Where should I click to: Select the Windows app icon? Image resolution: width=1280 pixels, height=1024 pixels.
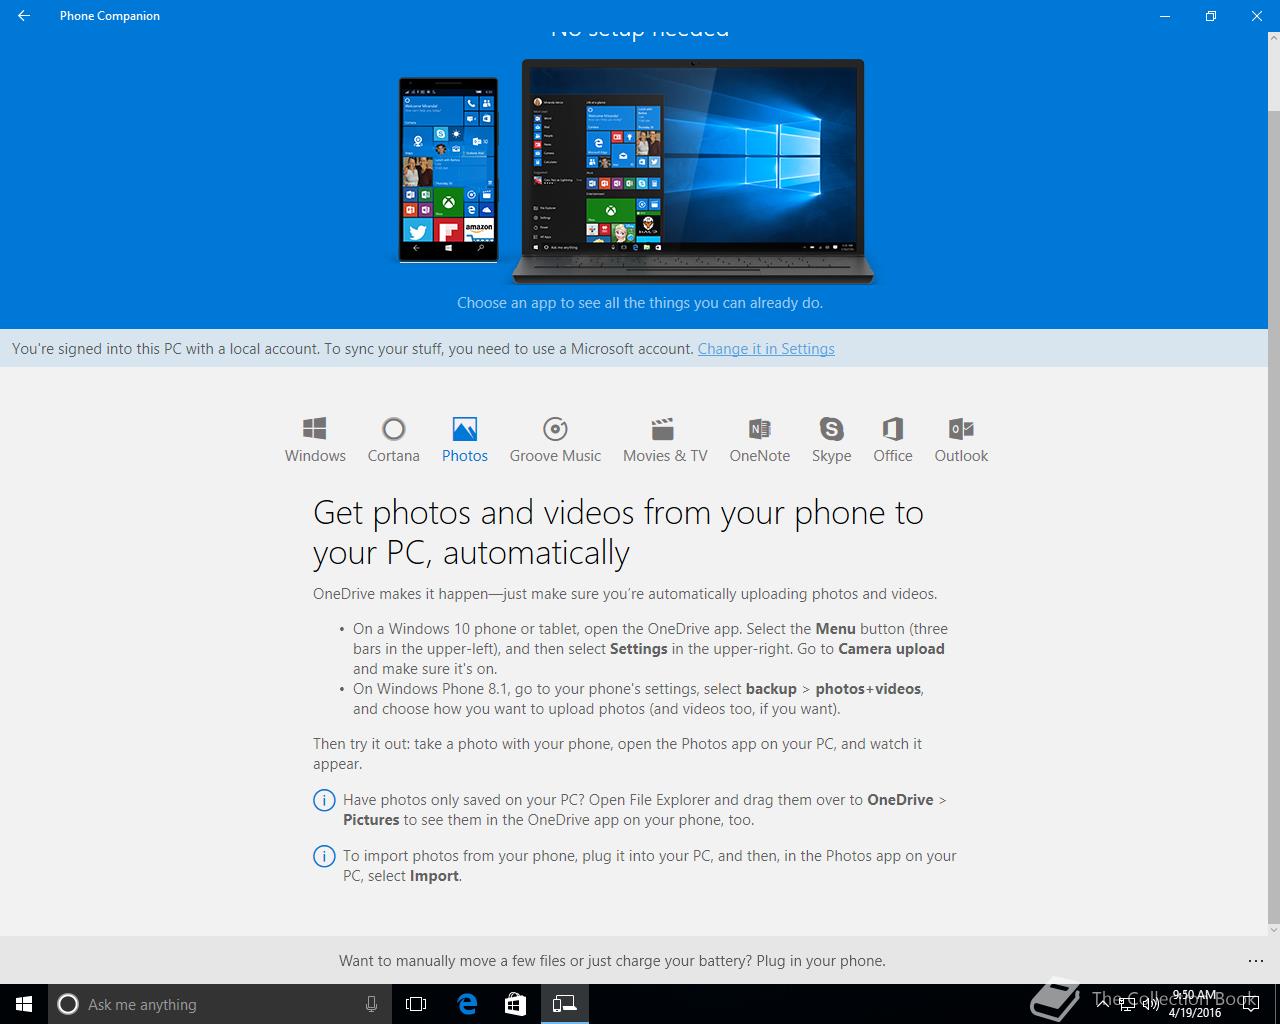click(x=315, y=429)
